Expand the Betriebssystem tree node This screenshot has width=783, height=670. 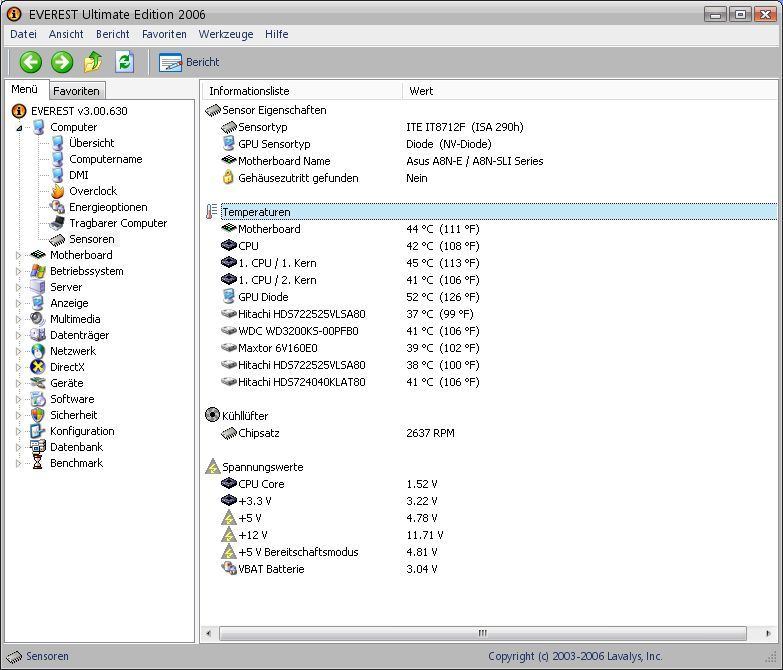click(x=18, y=271)
